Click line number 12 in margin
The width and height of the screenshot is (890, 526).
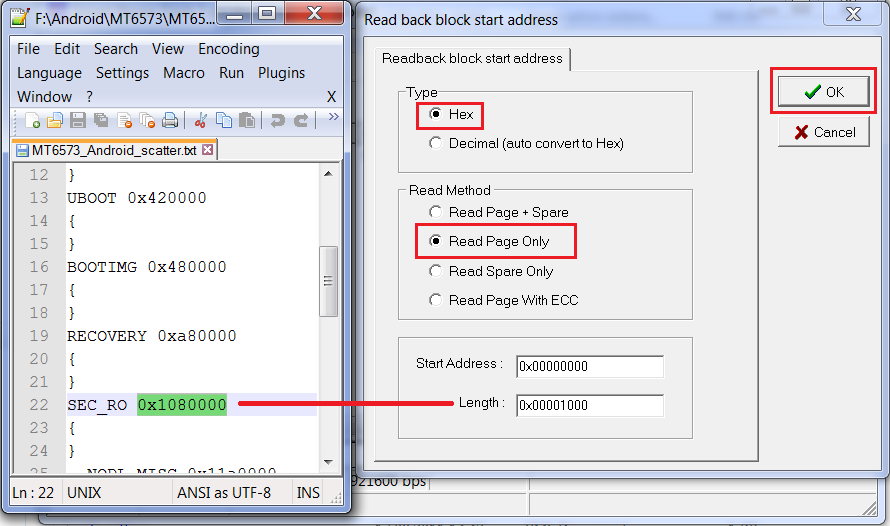click(39, 175)
